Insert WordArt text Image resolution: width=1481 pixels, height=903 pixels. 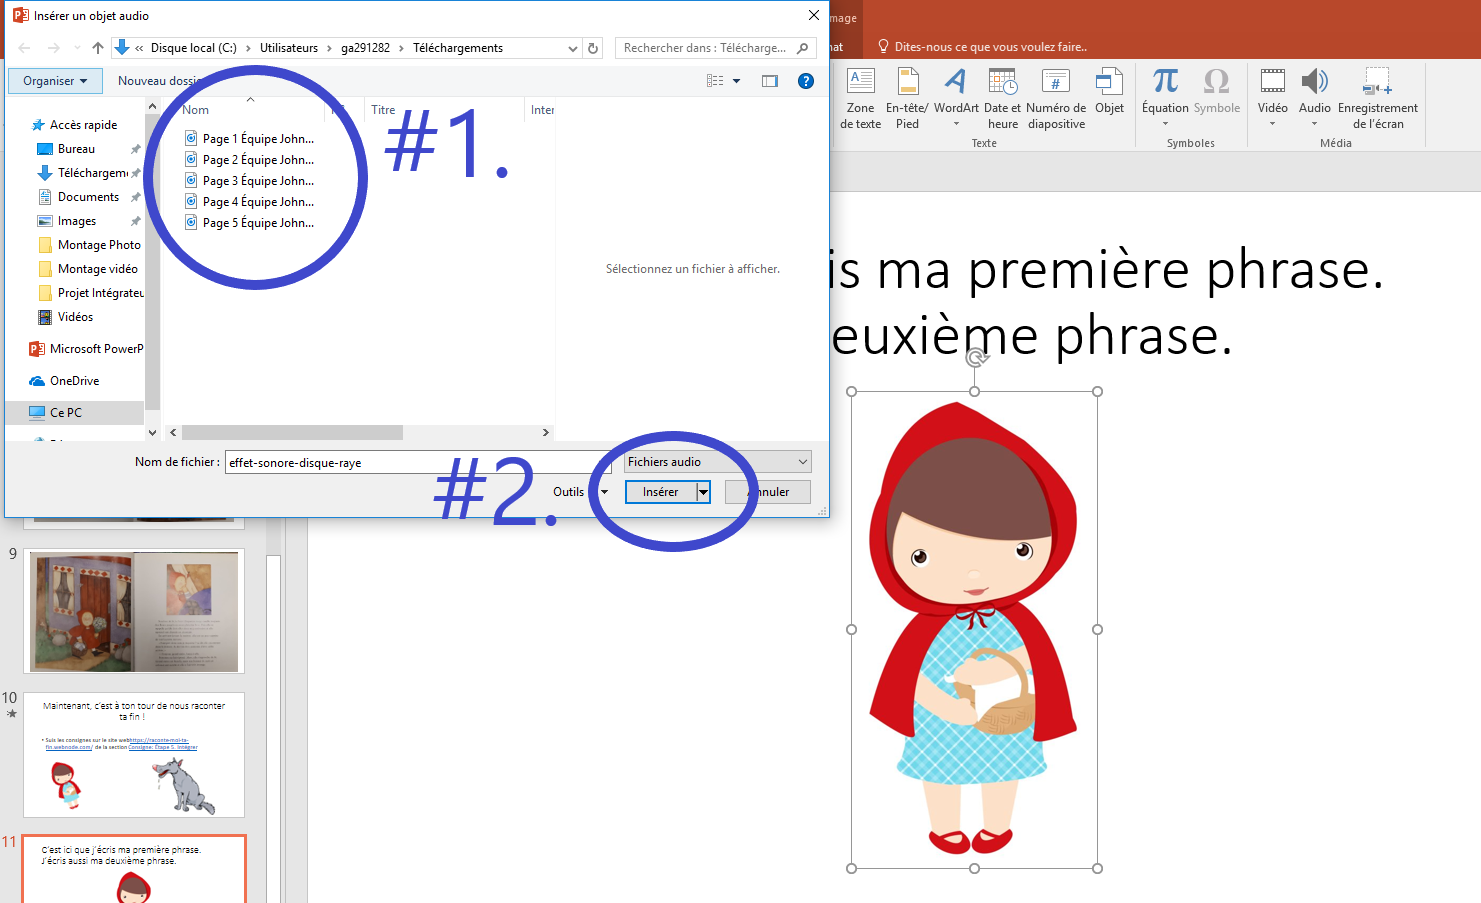pyautogui.click(x=956, y=98)
